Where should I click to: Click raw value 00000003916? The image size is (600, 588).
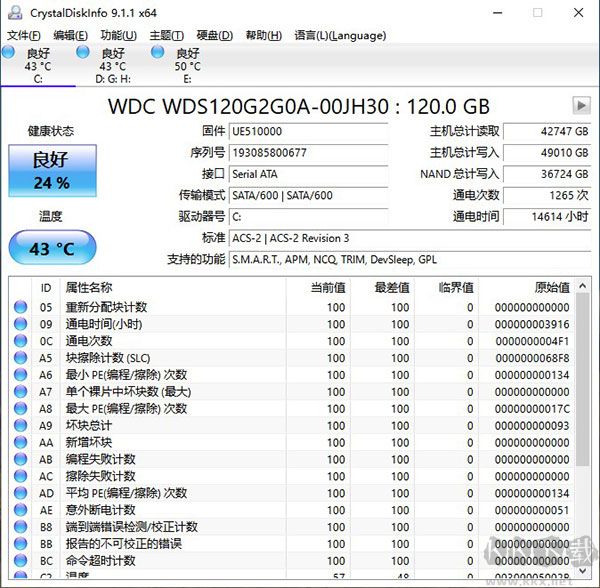[532, 324]
